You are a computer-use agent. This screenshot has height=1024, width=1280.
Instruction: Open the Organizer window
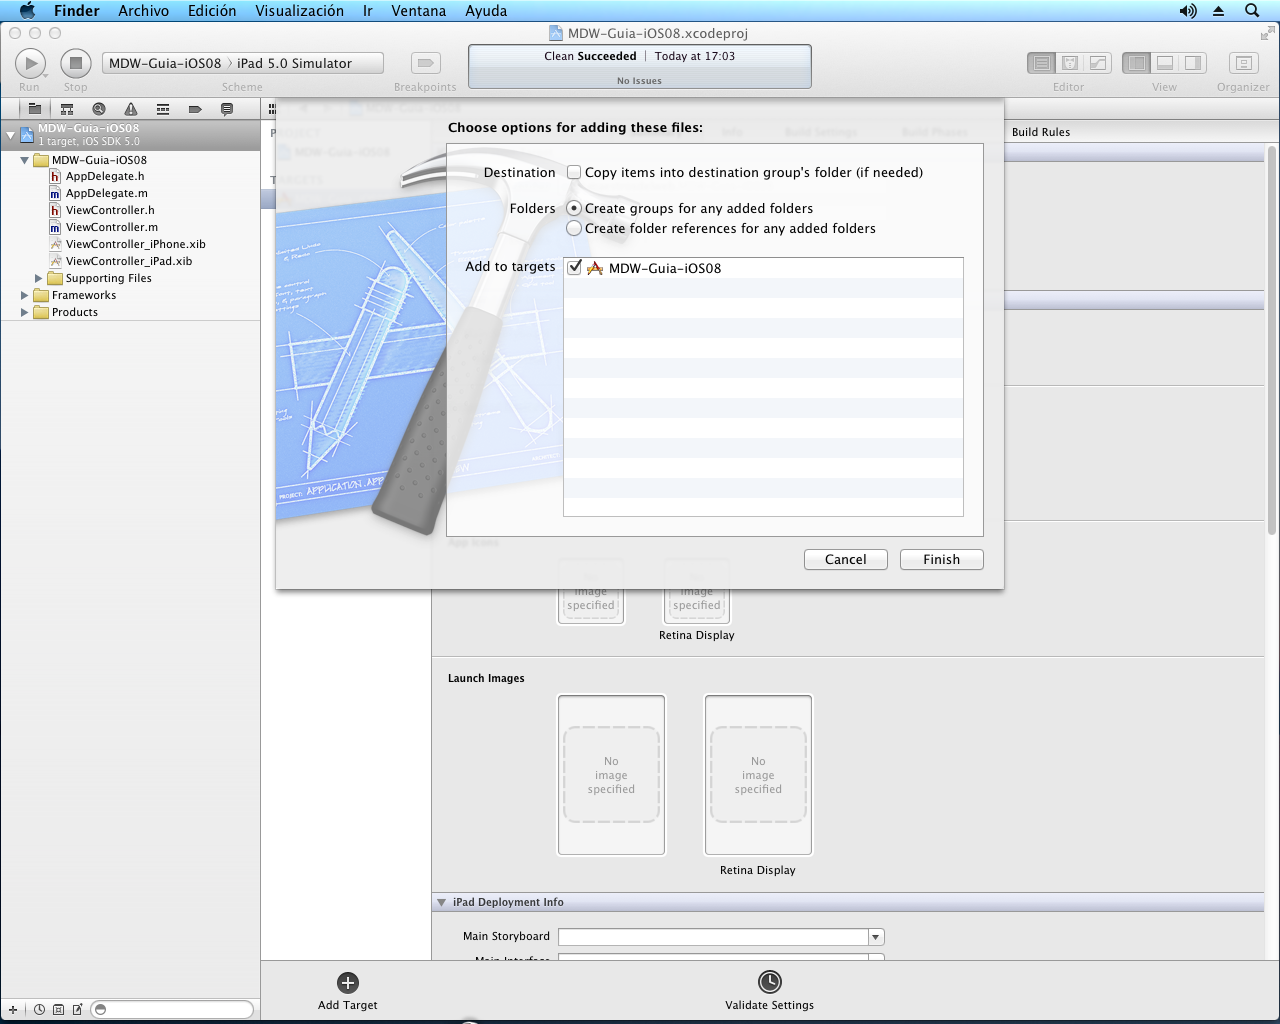coord(1243,63)
